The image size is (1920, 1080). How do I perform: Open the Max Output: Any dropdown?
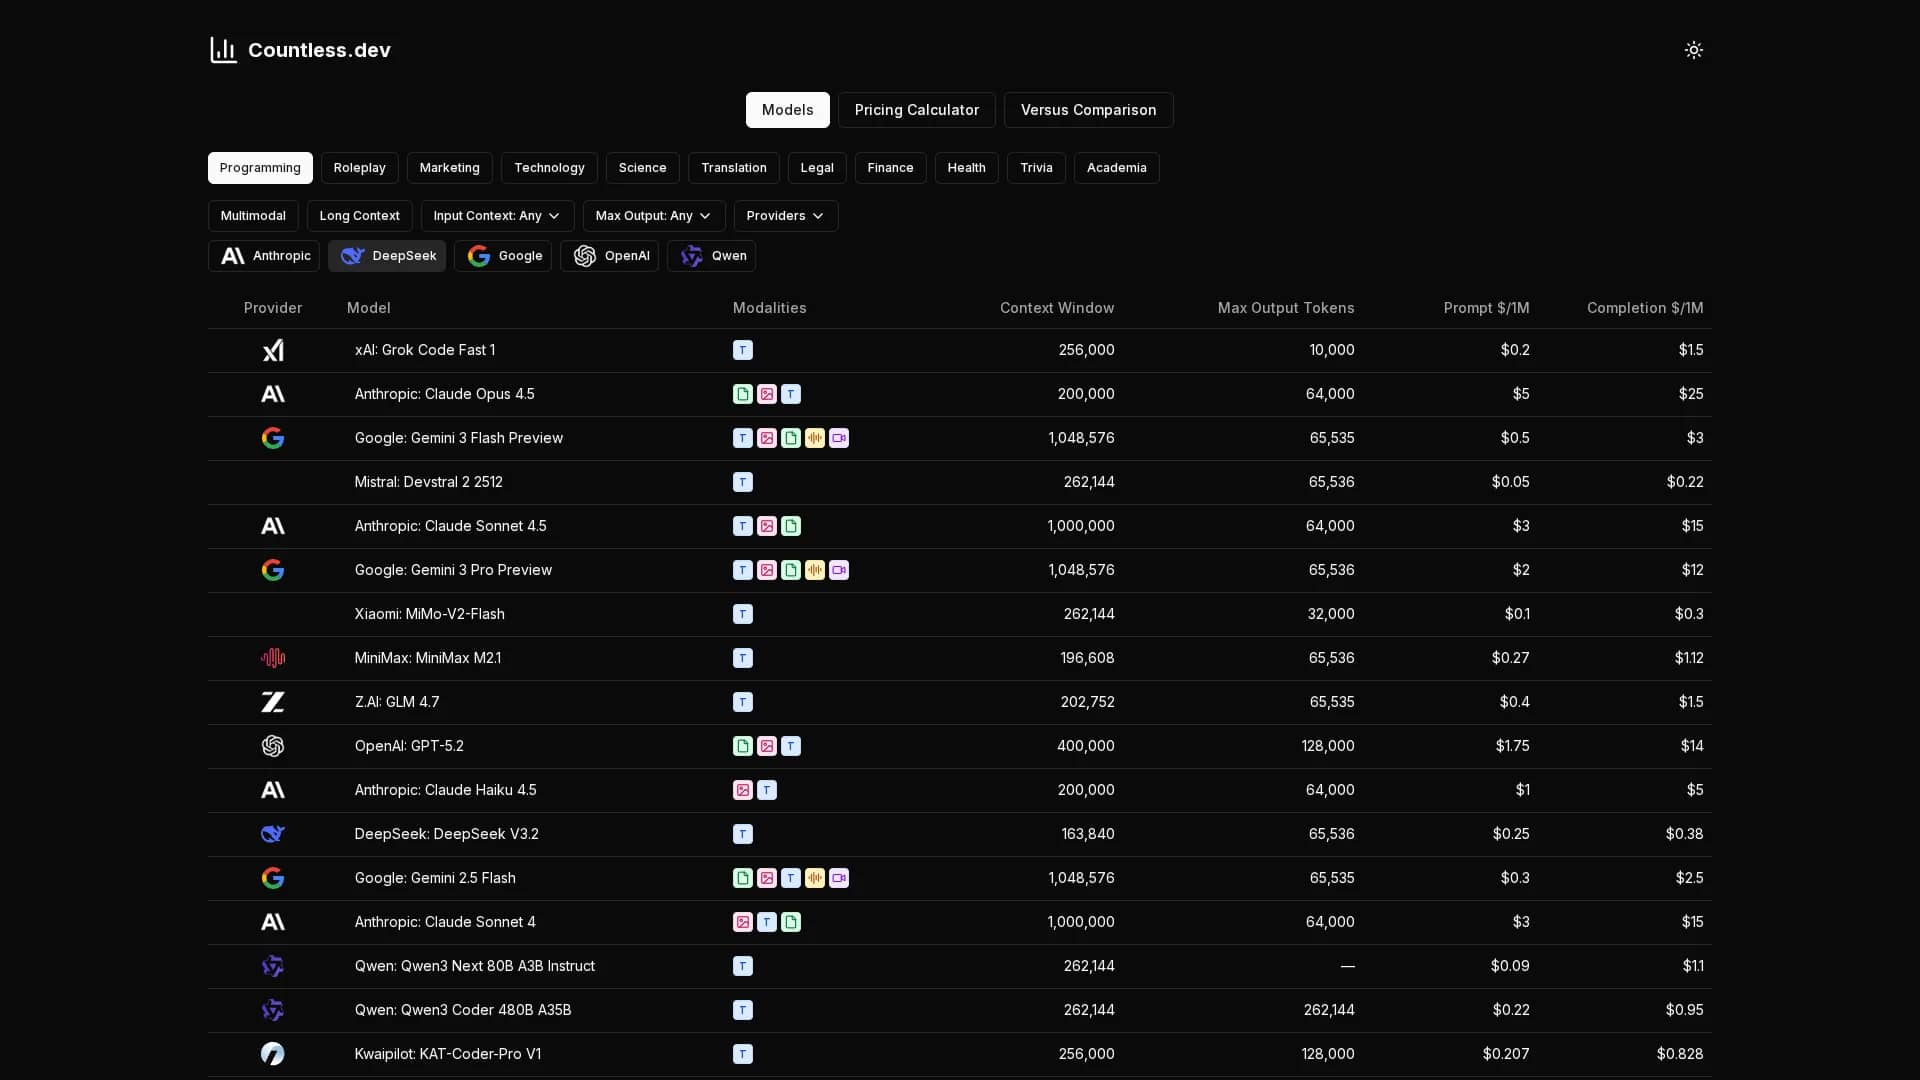tap(654, 216)
